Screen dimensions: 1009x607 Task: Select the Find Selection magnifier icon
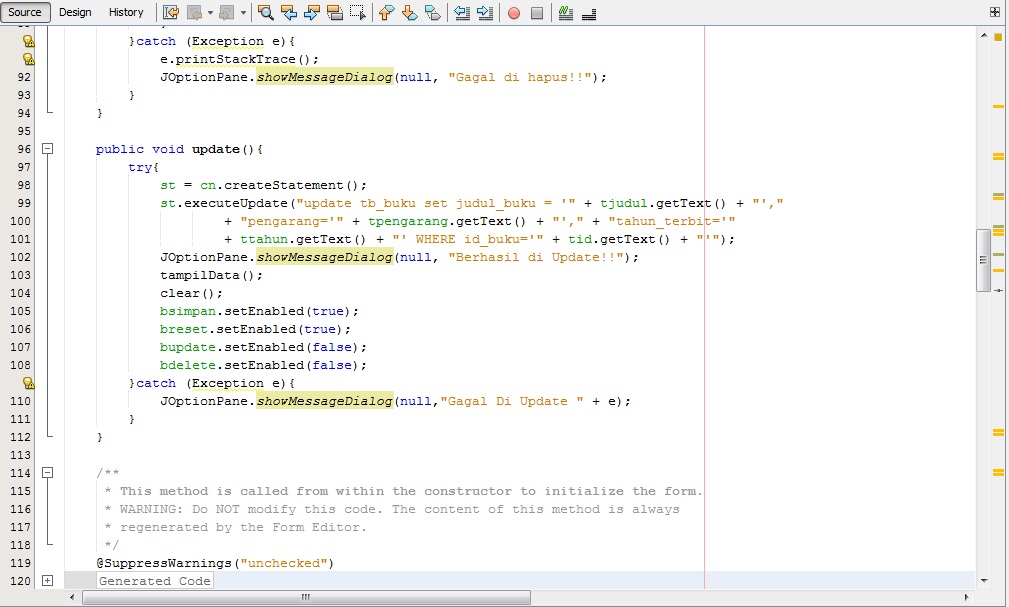pos(266,12)
